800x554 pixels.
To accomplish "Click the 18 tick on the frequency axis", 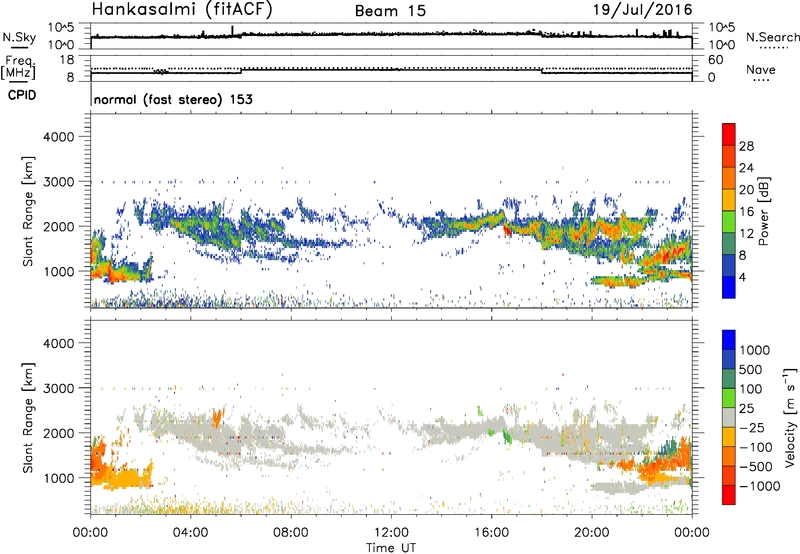I will 67,60.
